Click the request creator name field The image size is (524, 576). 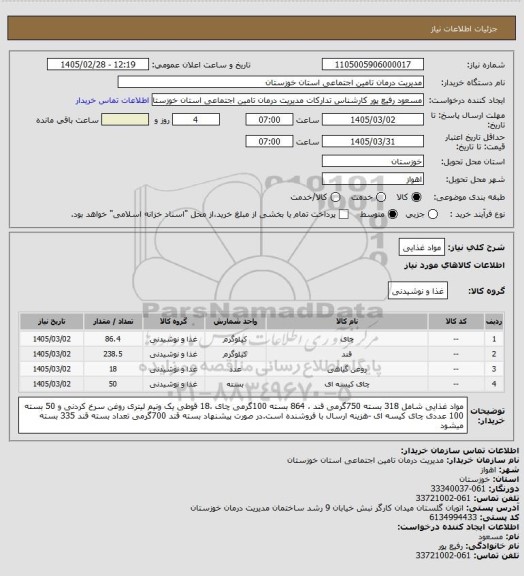coord(288,100)
